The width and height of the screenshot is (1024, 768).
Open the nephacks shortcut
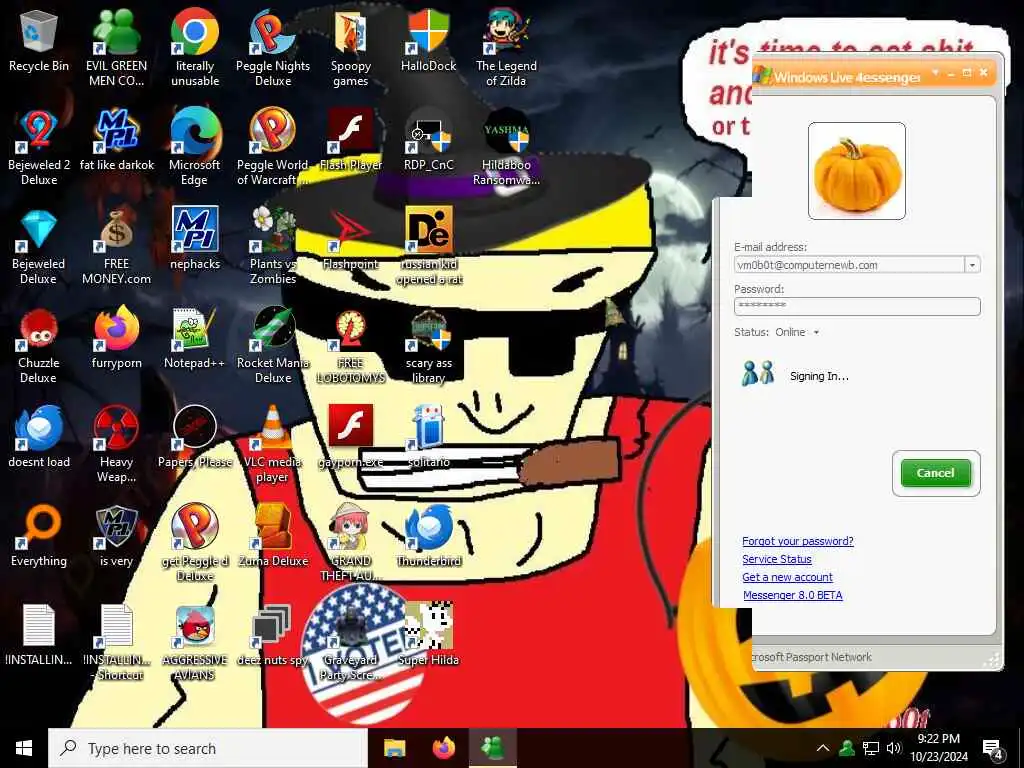point(195,238)
